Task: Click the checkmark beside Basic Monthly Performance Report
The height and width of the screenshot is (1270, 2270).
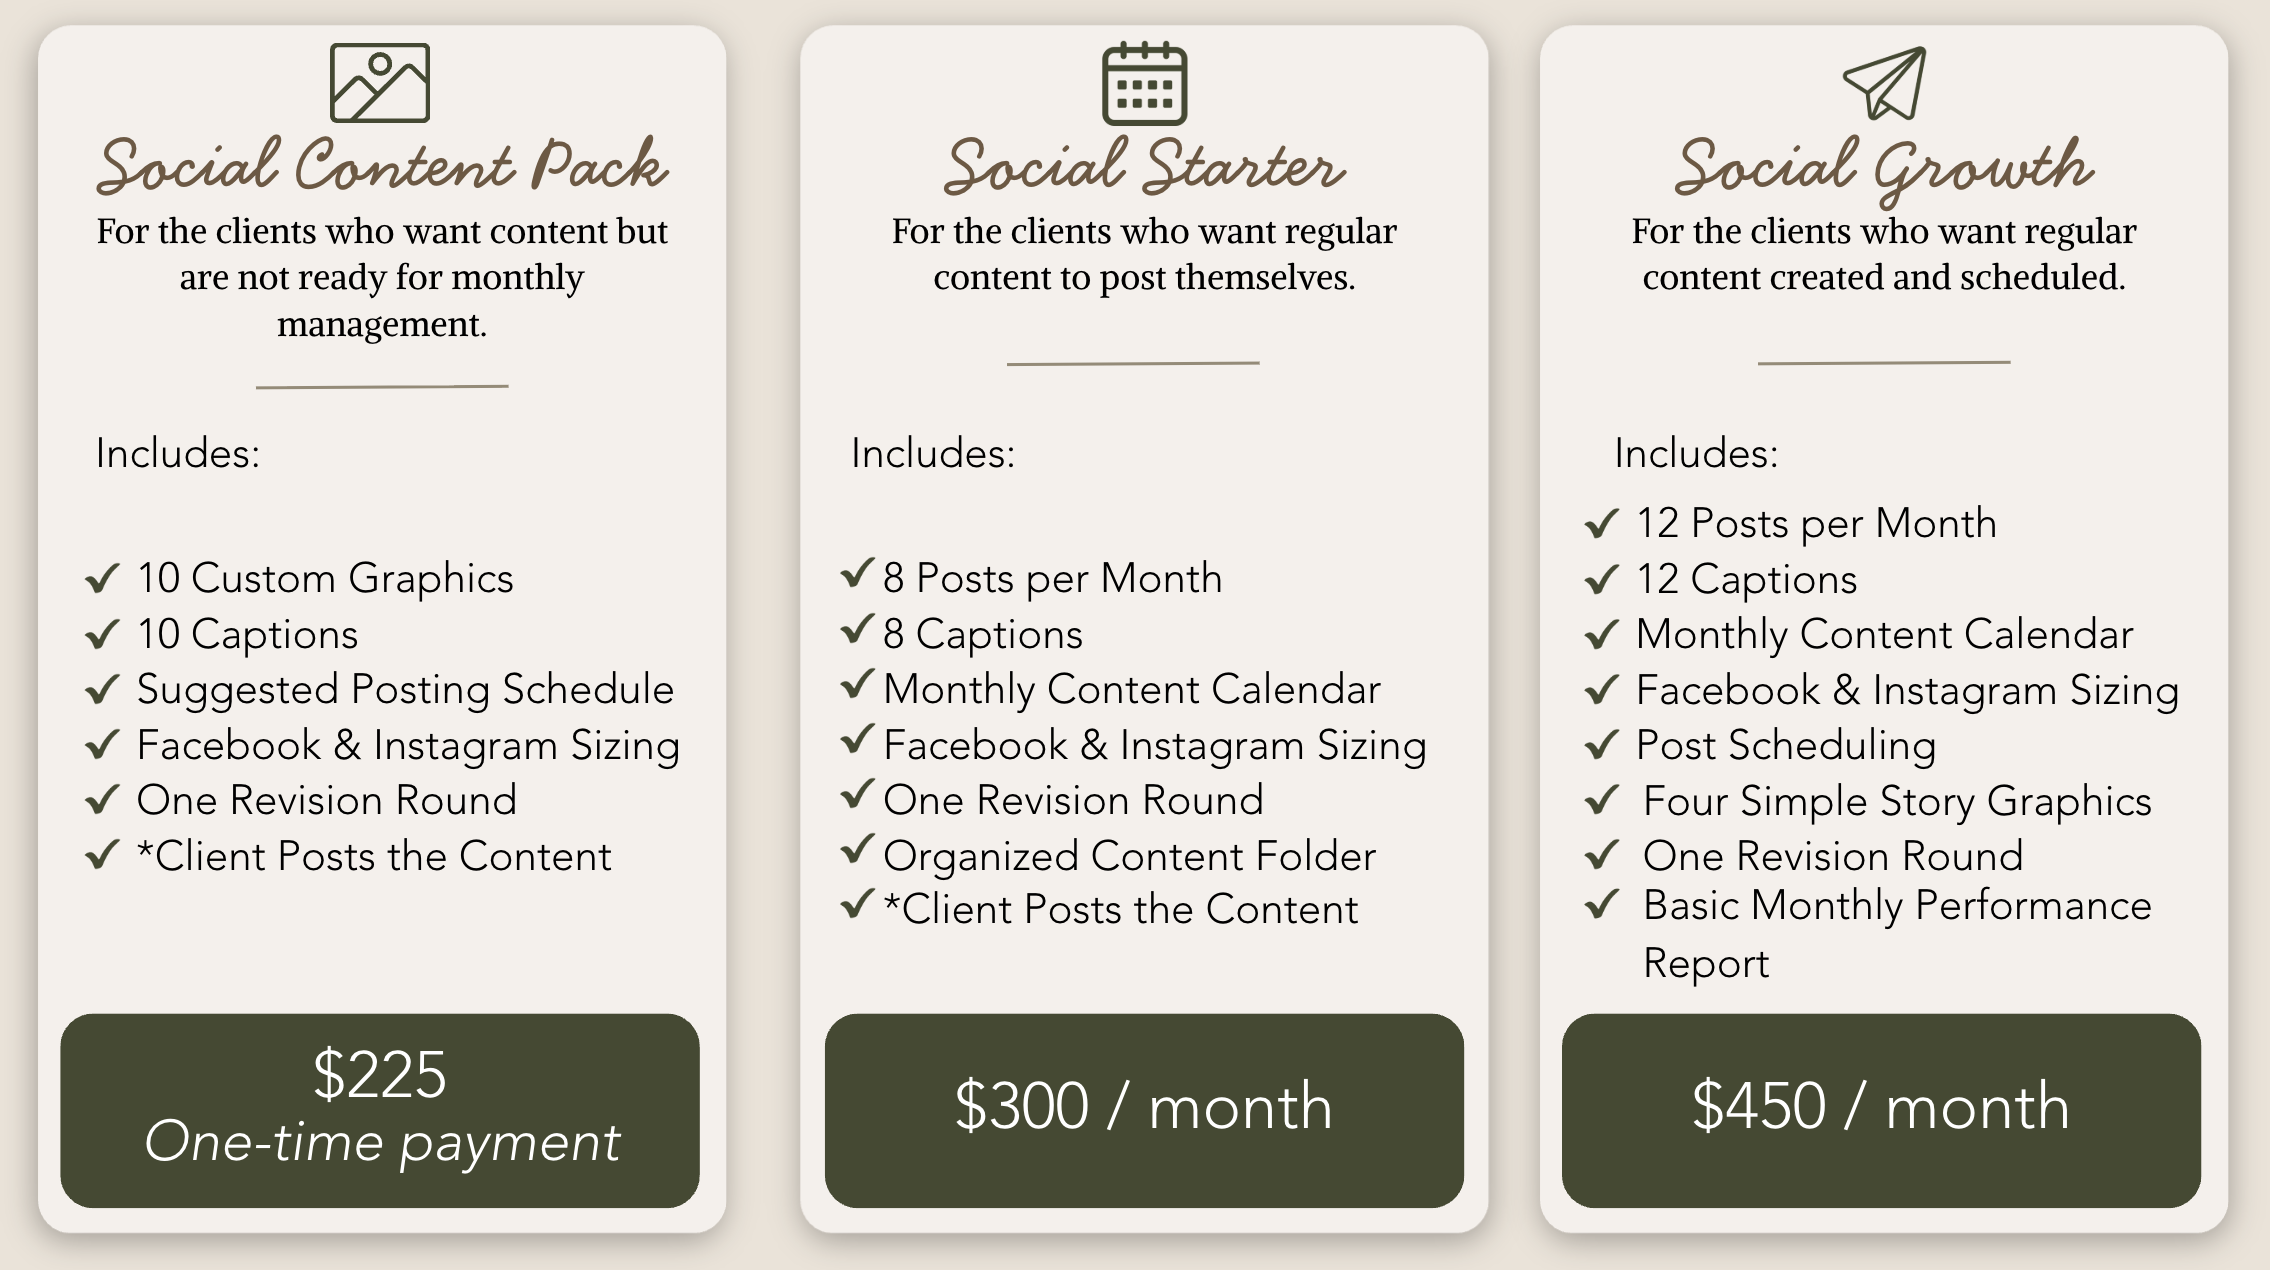Action: 1602,905
